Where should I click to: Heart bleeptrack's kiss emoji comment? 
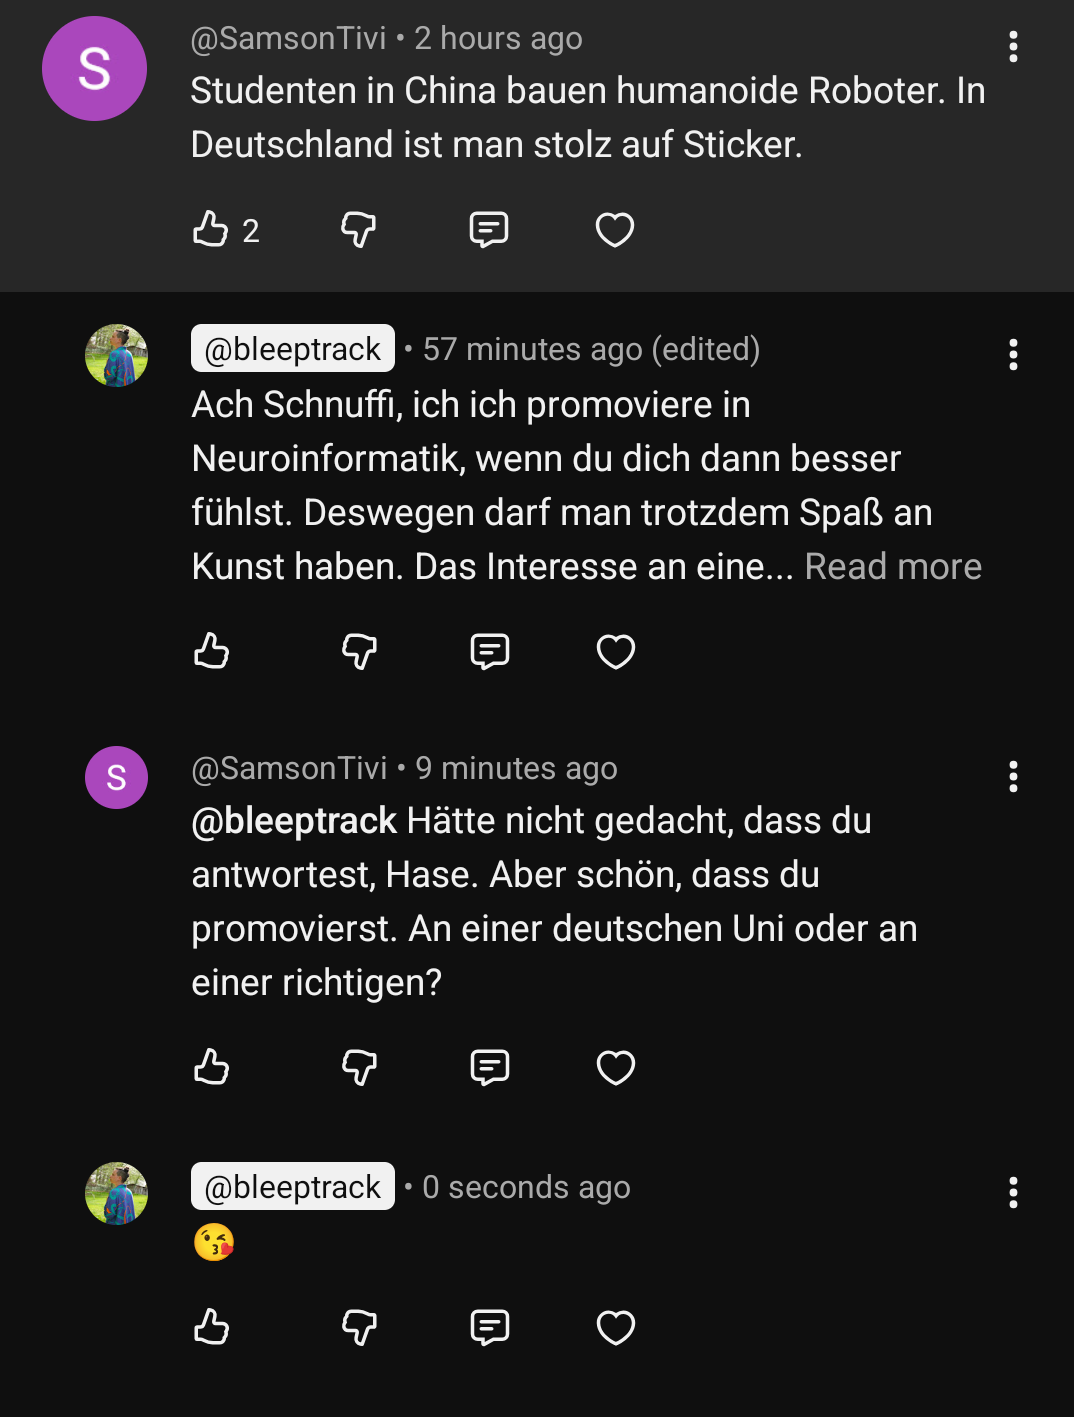[616, 1327]
